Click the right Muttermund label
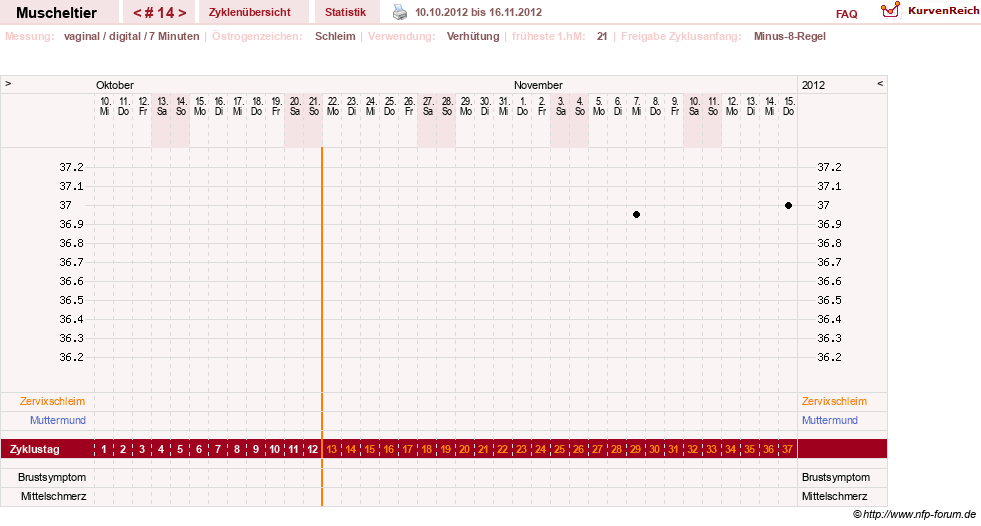 830,420
